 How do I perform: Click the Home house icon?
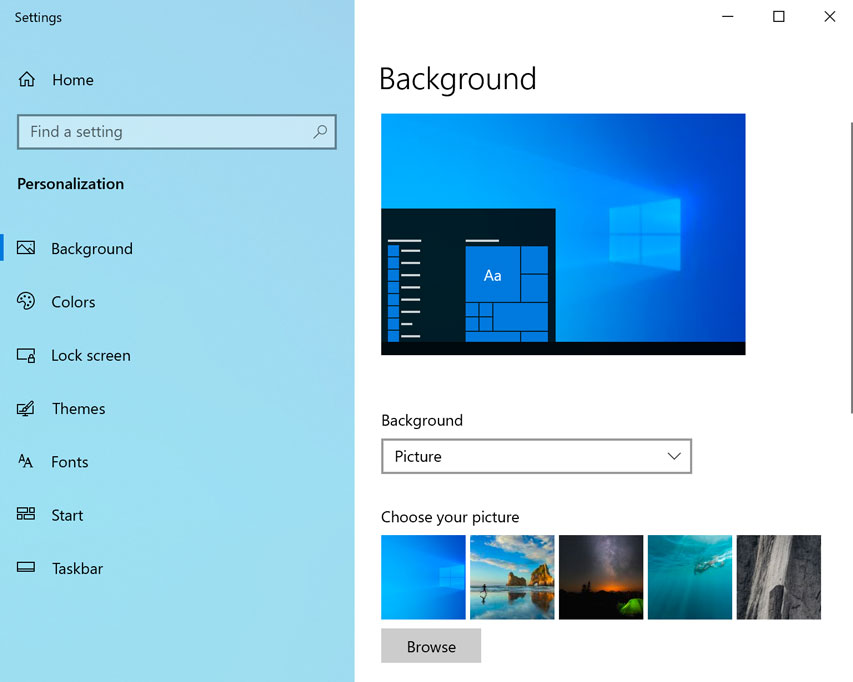point(24,79)
